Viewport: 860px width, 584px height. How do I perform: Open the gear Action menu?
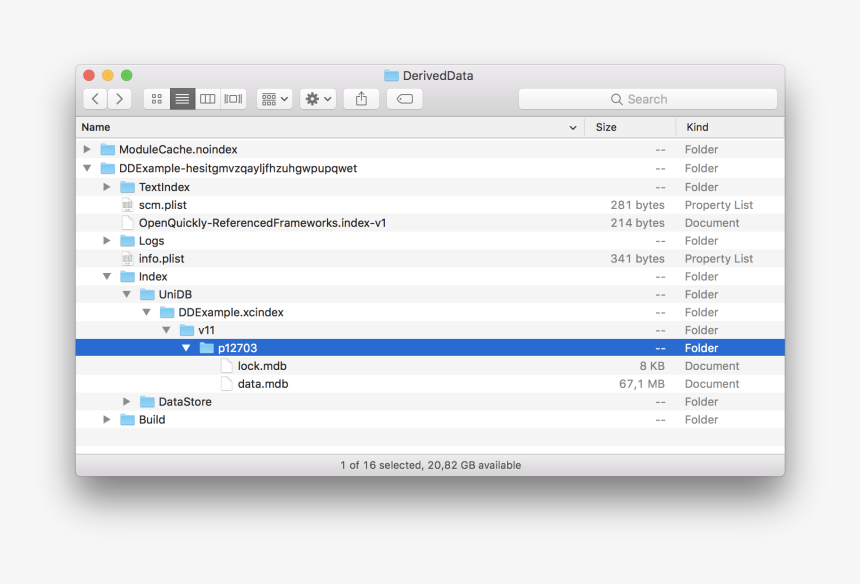[318, 99]
